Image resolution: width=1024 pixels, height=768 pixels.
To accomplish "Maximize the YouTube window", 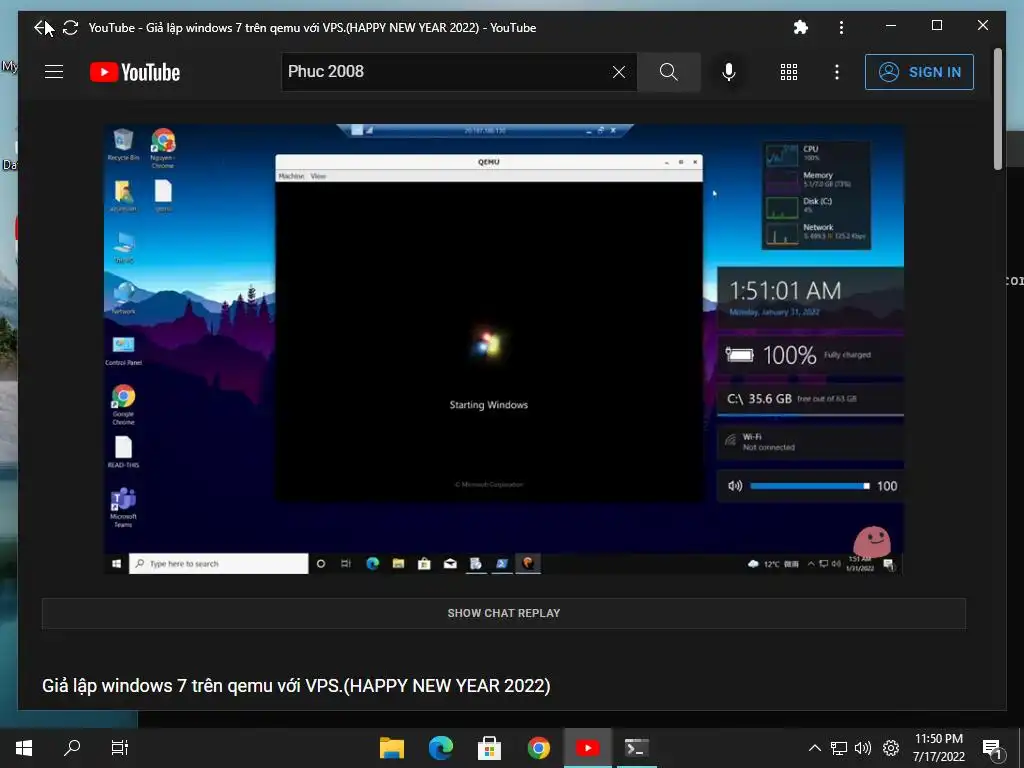I will click(936, 25).
